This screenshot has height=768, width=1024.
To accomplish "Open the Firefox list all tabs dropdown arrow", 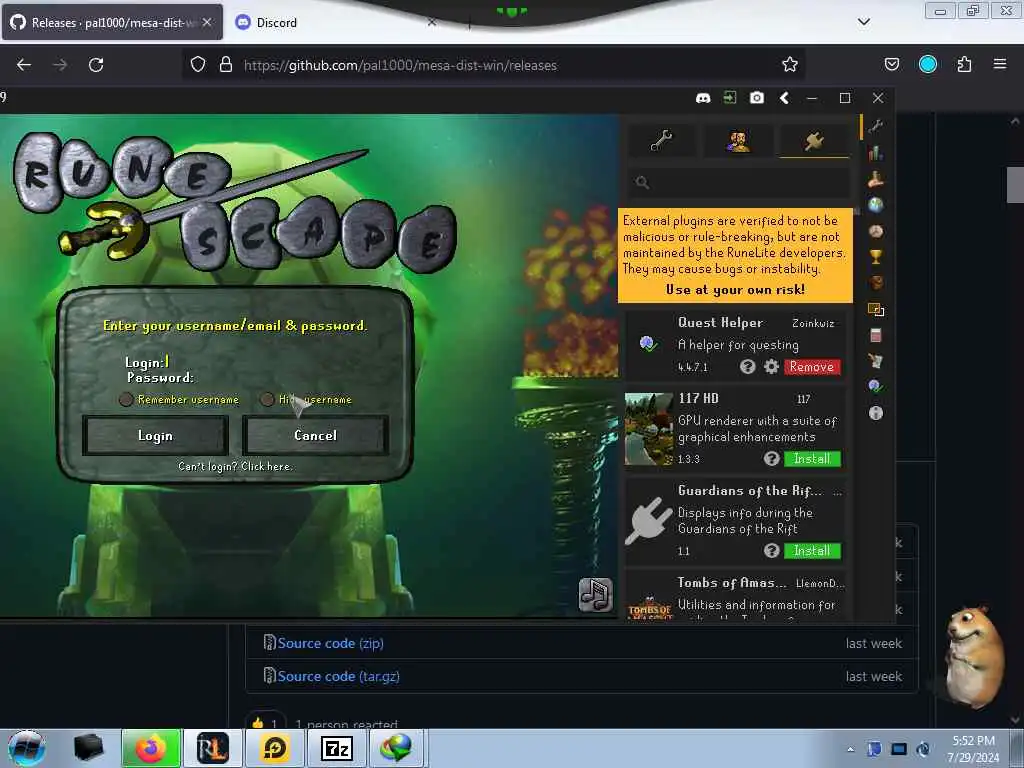I will tap(863, 22).
